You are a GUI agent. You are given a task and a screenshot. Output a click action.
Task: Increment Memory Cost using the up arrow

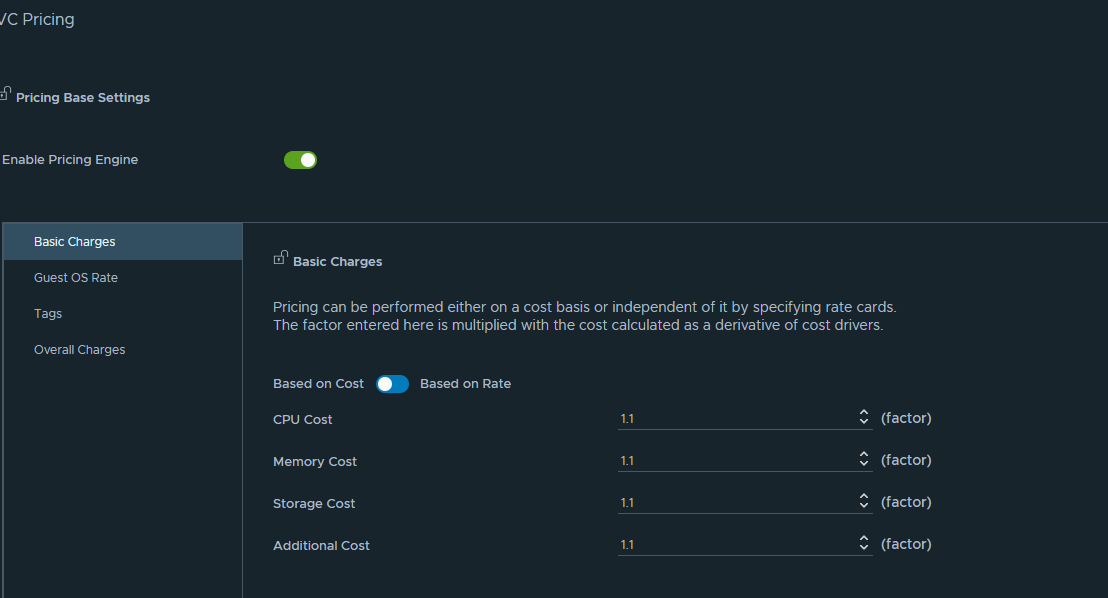(864, 455)
